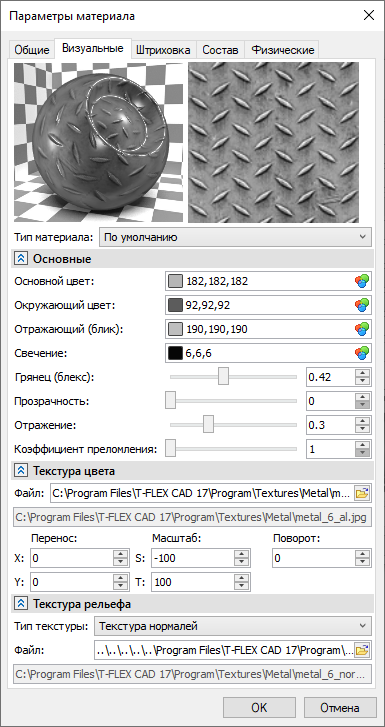Open color picker icon for Окружающий цвет
The image size is (385, 727).
point(361,305)
